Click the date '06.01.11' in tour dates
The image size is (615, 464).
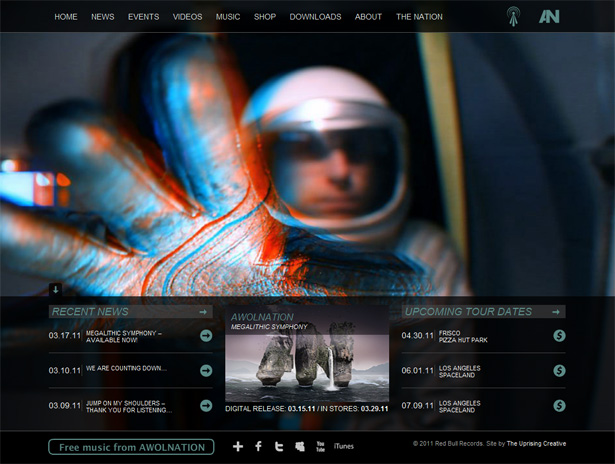click(x=417, y=371)
